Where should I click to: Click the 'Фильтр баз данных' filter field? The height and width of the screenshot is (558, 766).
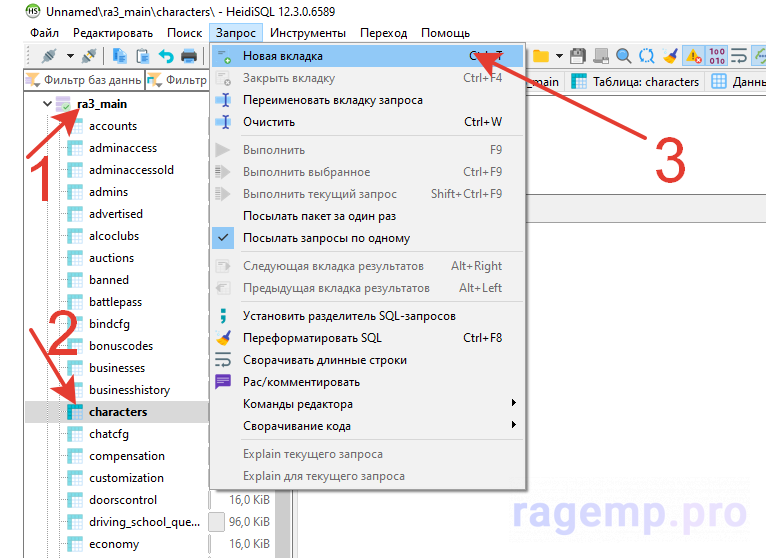click(82, 81)
